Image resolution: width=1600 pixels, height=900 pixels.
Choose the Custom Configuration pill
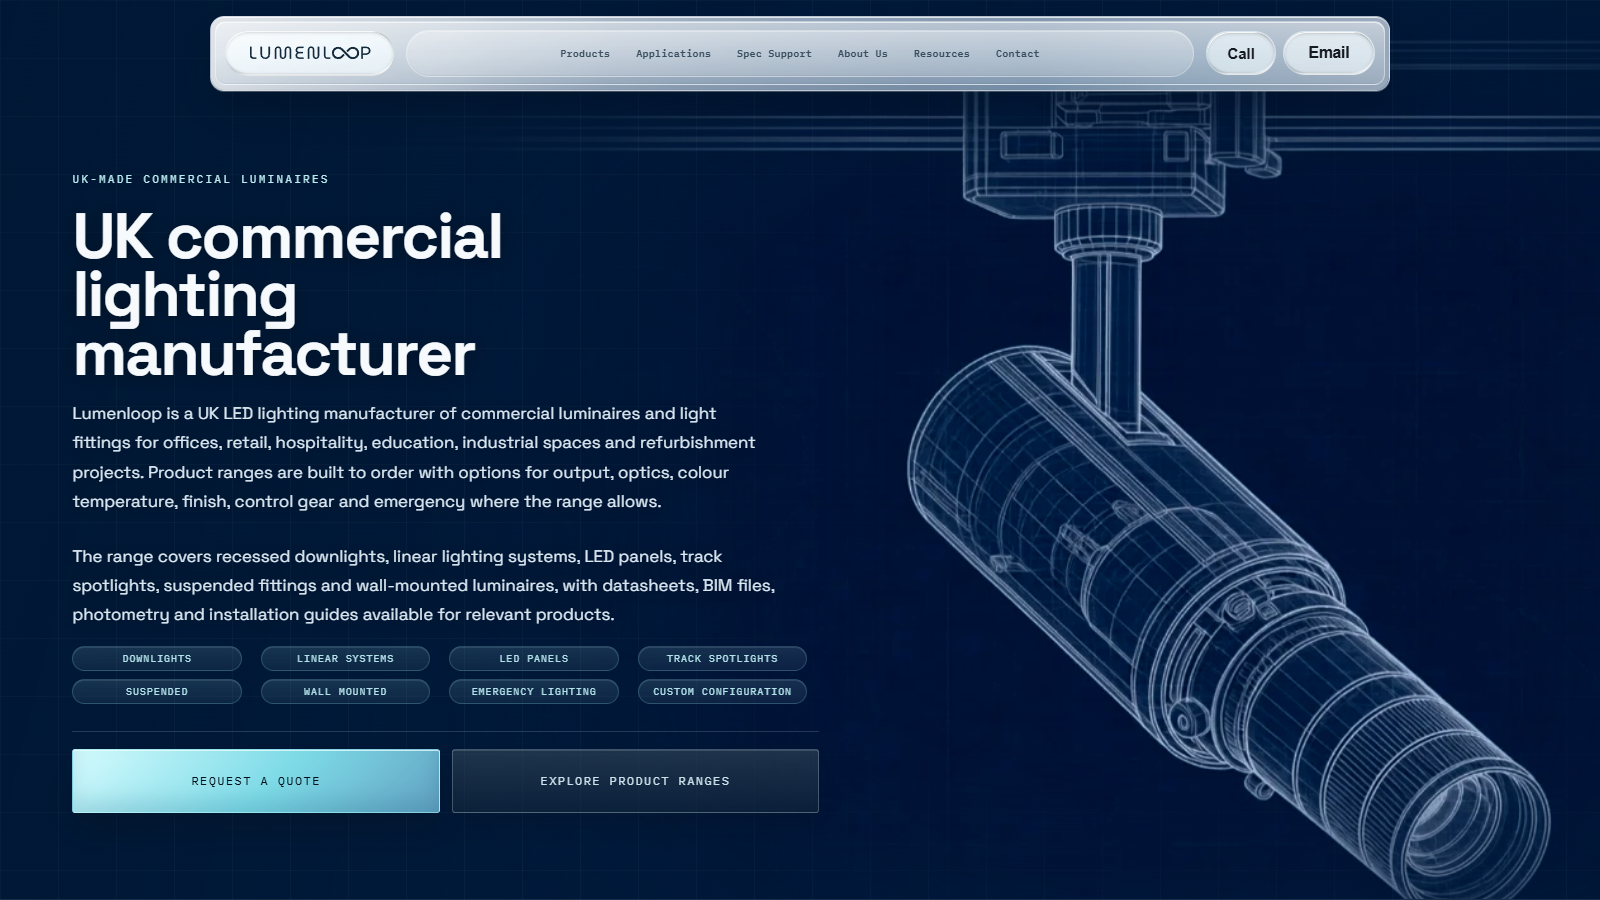(x=722, y=692)
